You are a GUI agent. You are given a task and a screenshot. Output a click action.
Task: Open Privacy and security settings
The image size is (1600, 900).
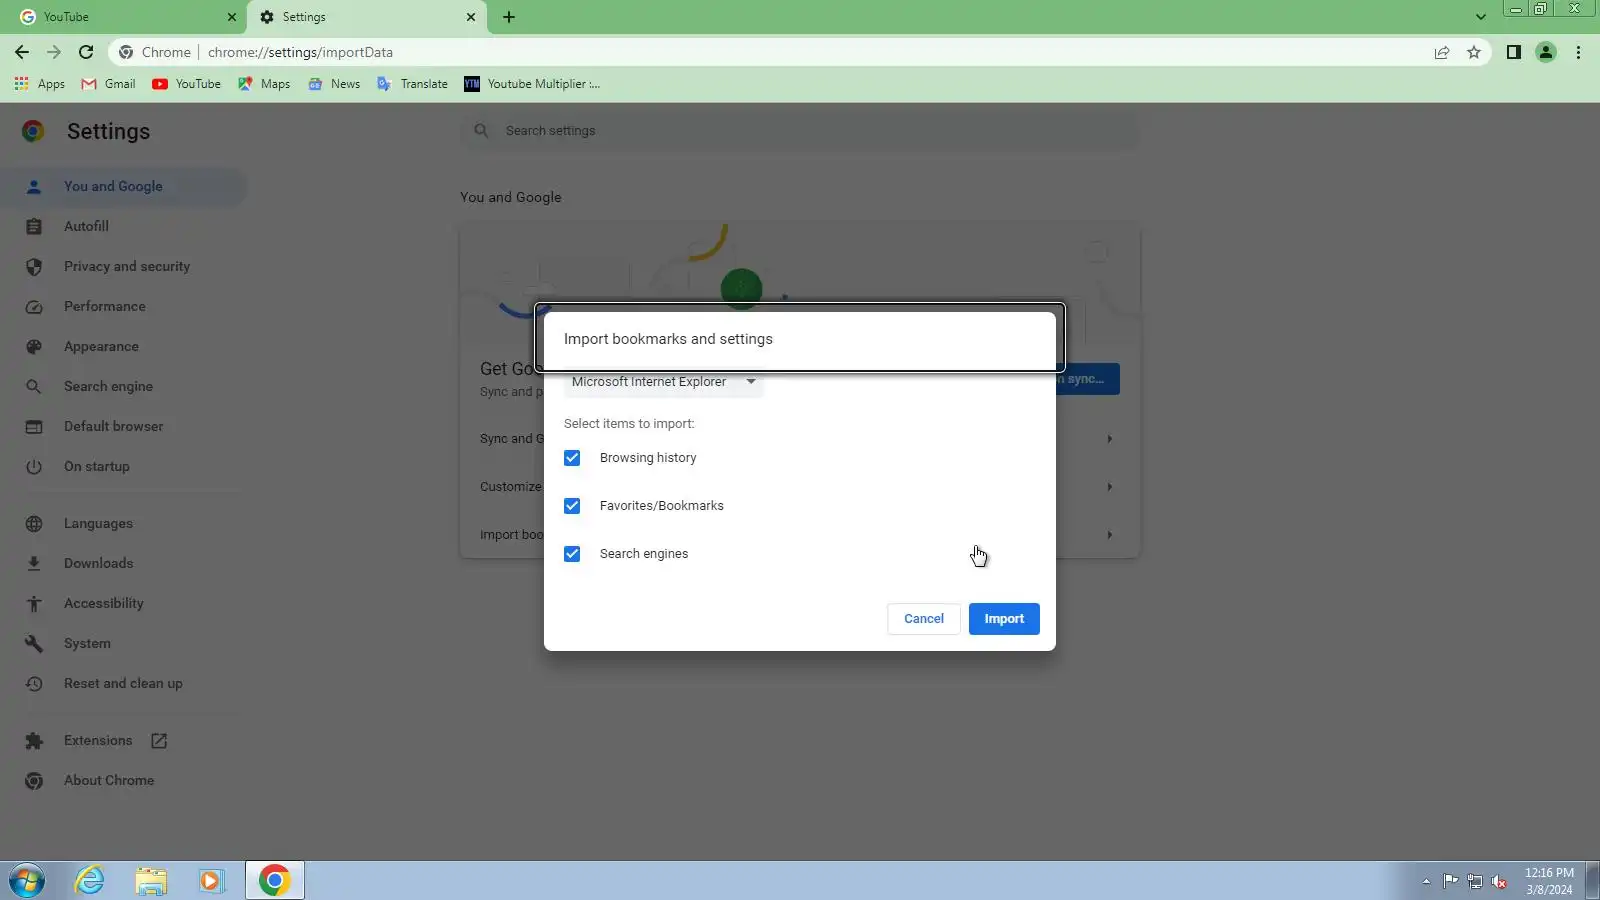126,266
